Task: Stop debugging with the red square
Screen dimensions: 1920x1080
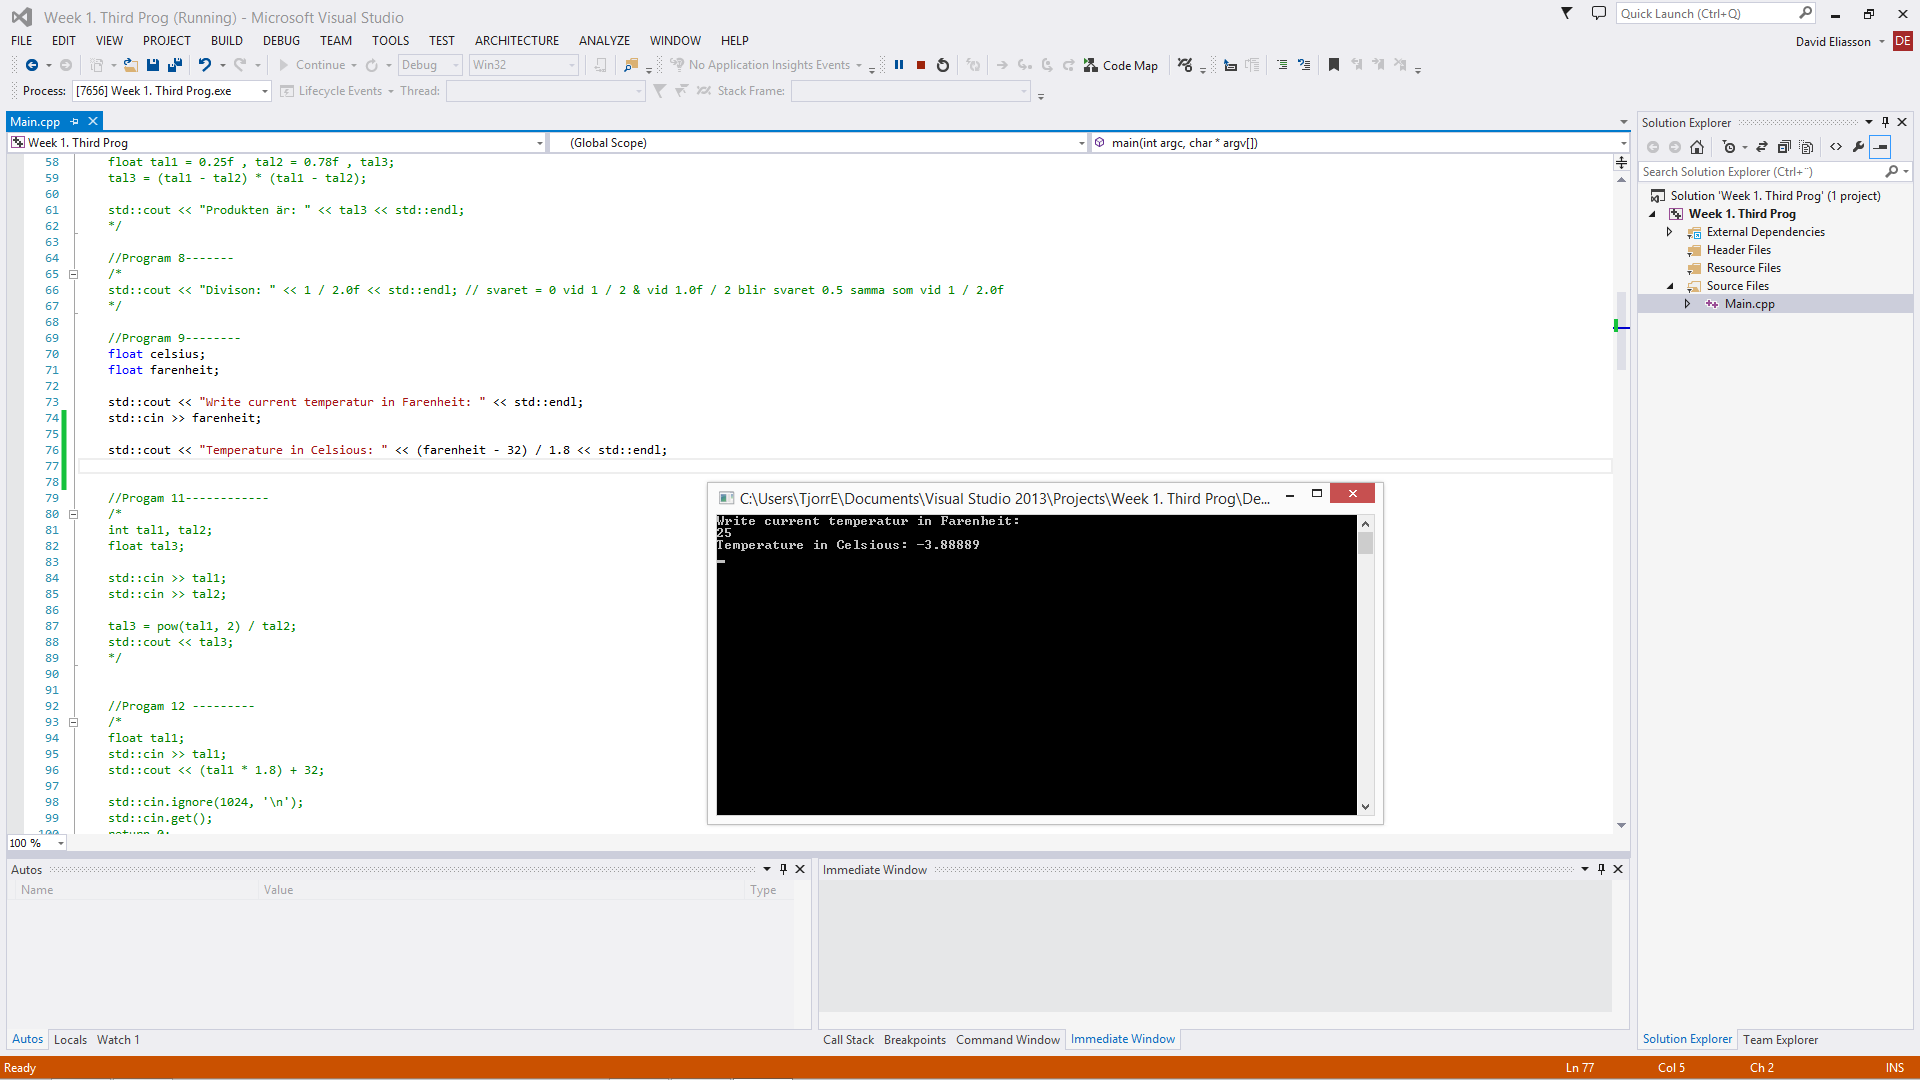Action: coord(921,65)
